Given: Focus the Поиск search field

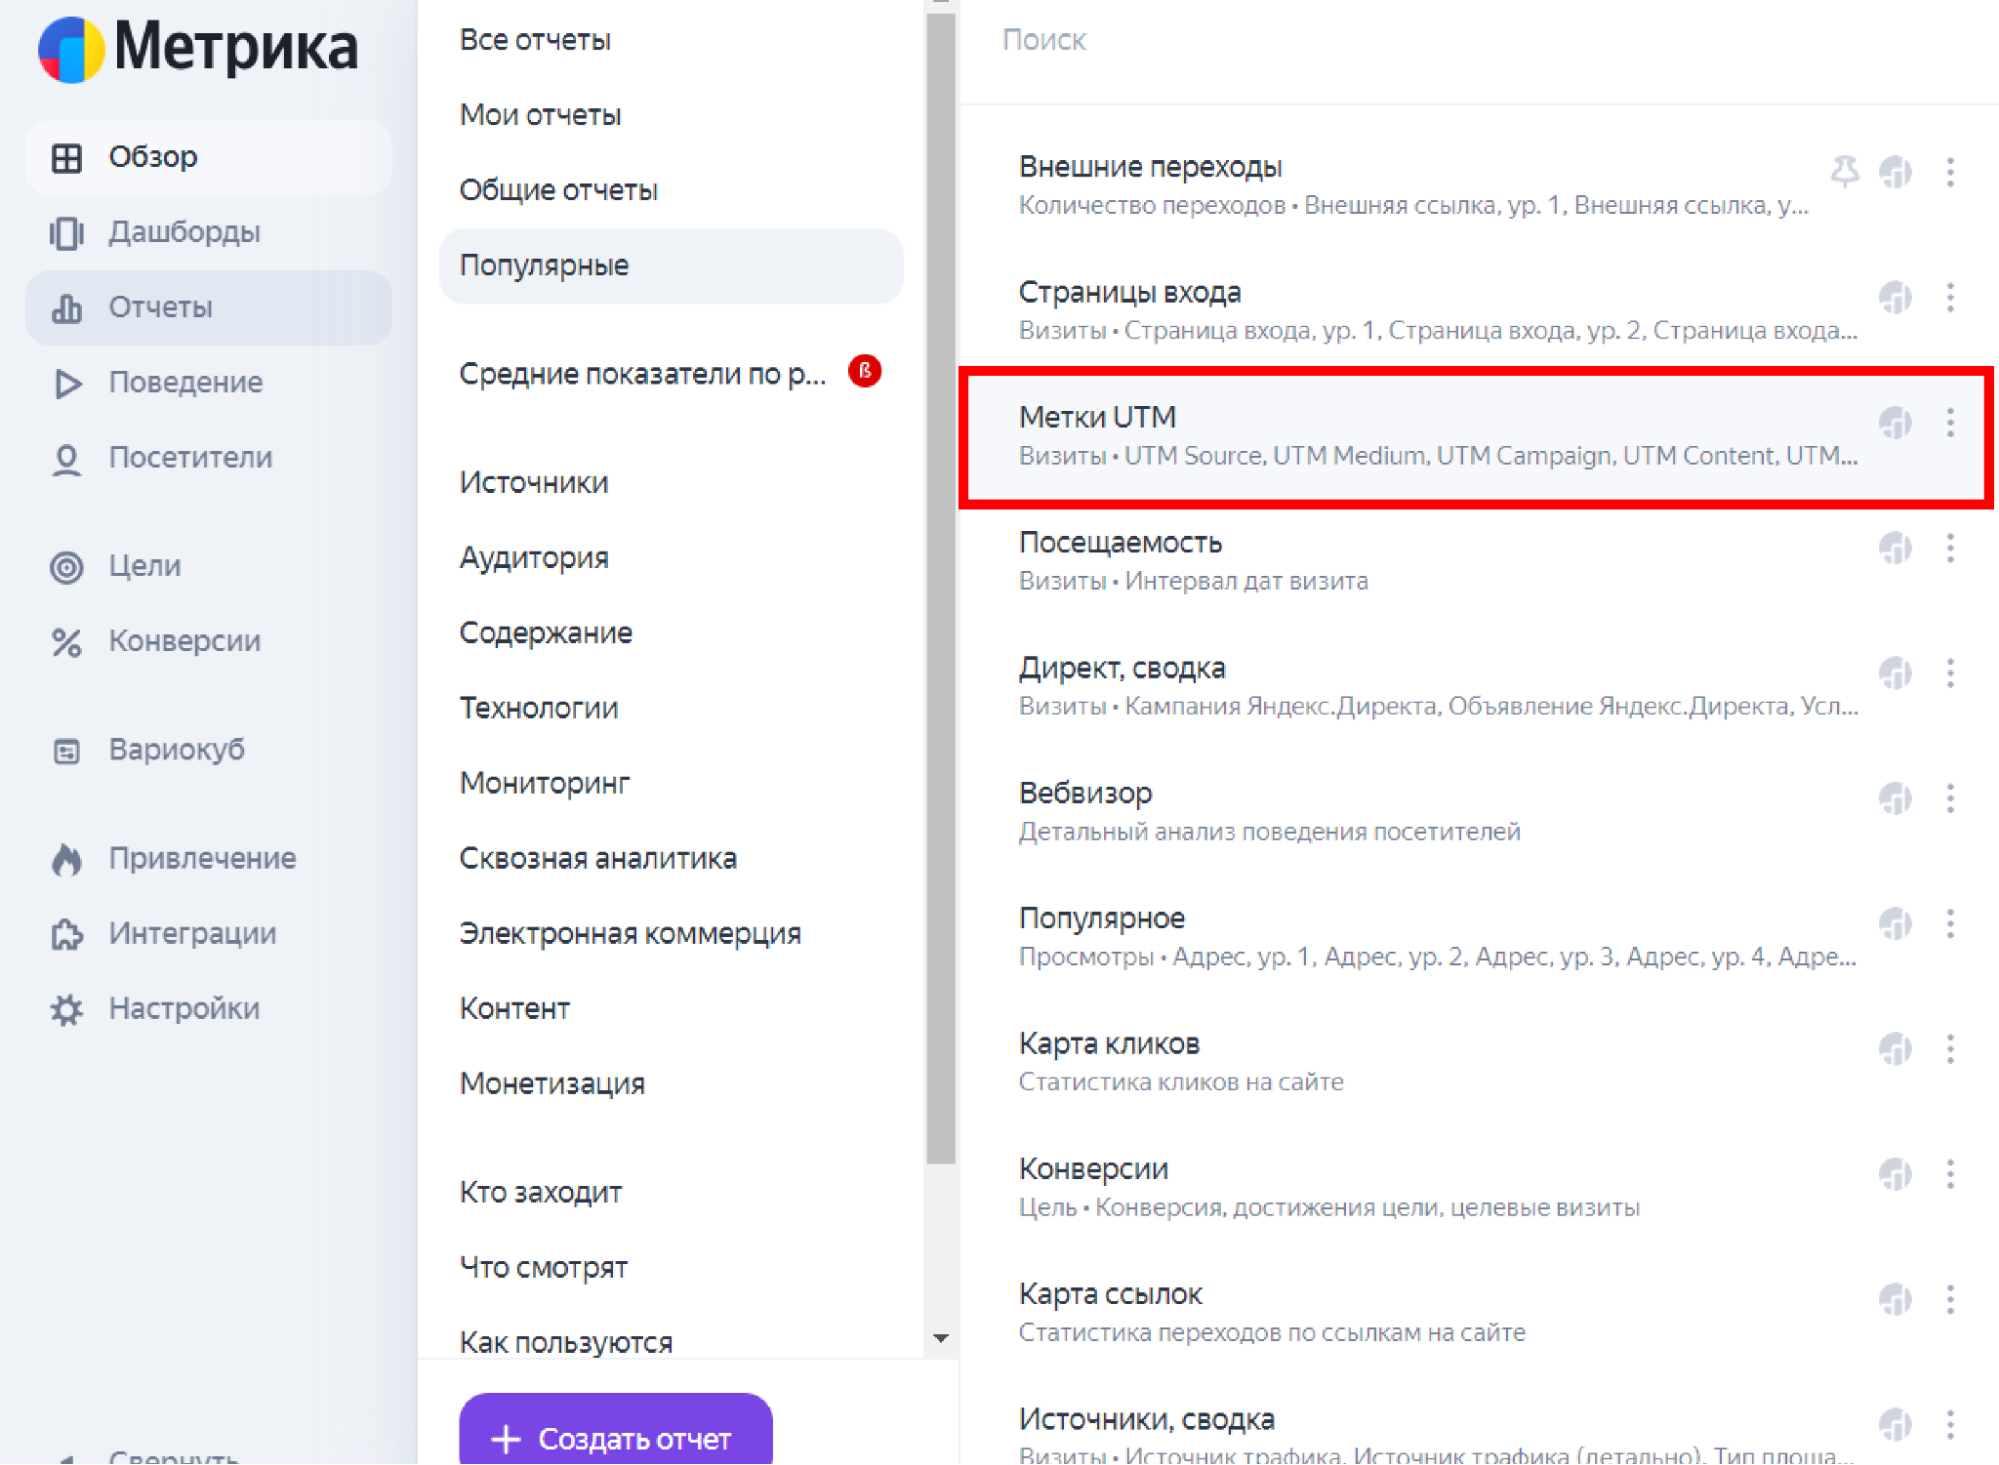Looking at the screenshot, I should (1479, 40).
